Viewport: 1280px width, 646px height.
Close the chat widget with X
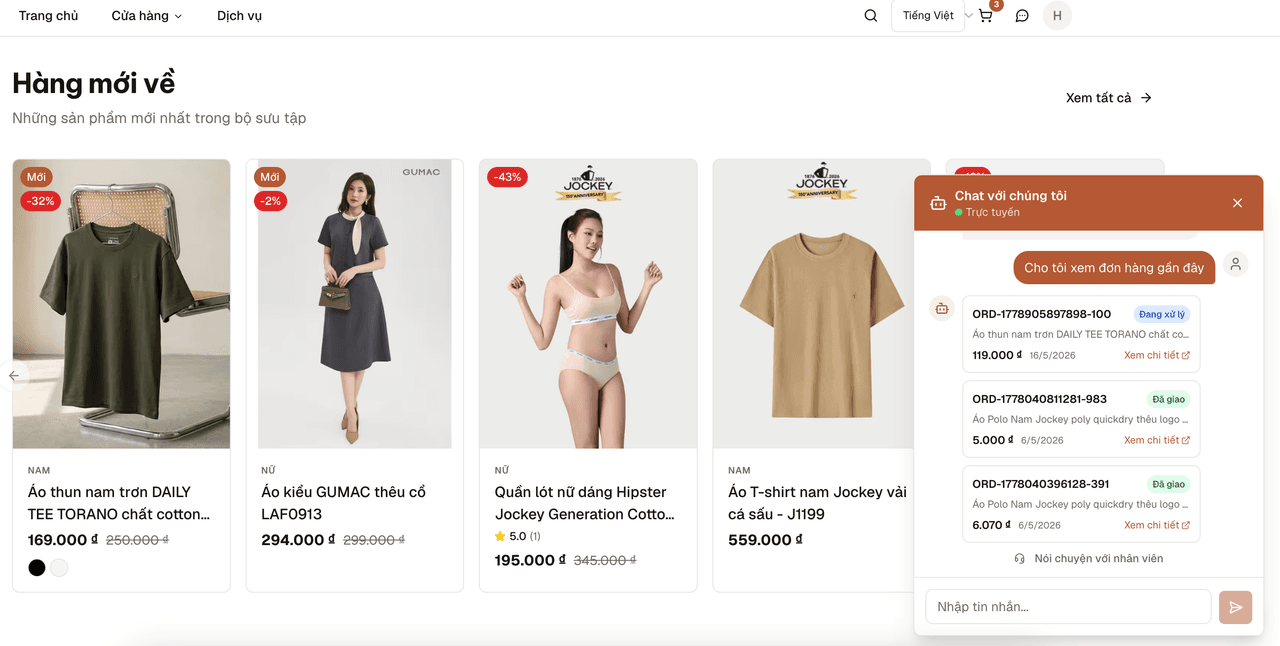[x=1237, y=203]
